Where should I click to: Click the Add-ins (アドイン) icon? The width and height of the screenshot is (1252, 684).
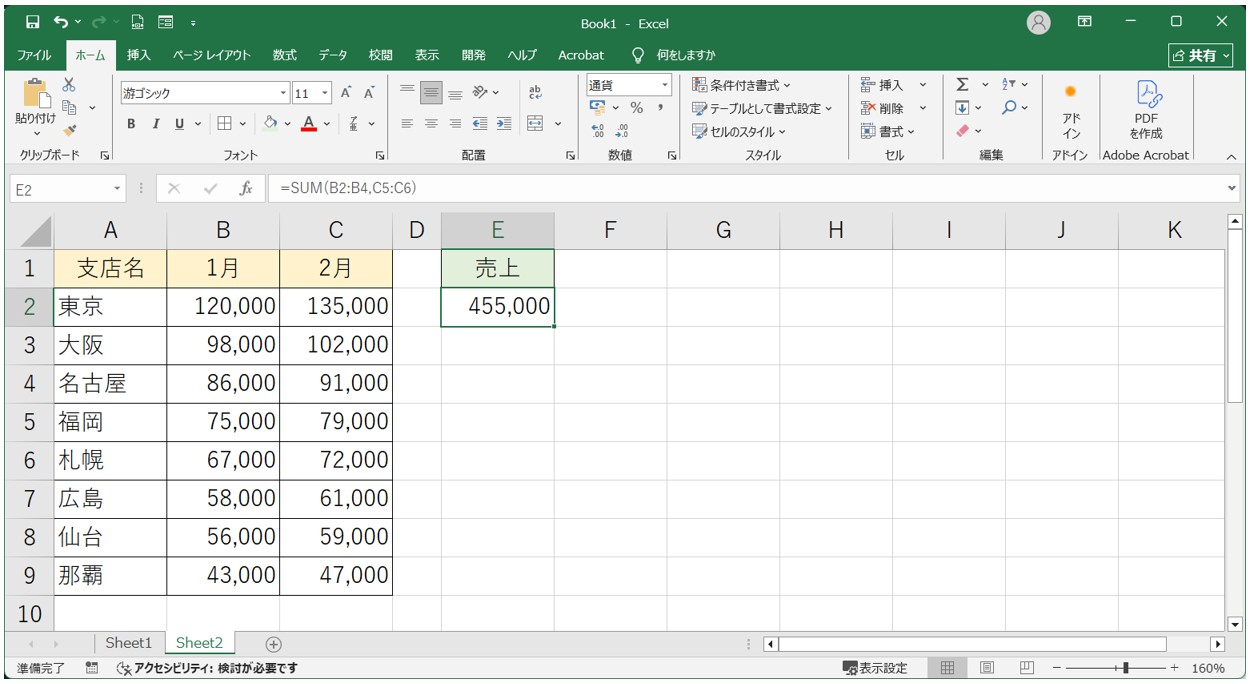coord(1071,110)
